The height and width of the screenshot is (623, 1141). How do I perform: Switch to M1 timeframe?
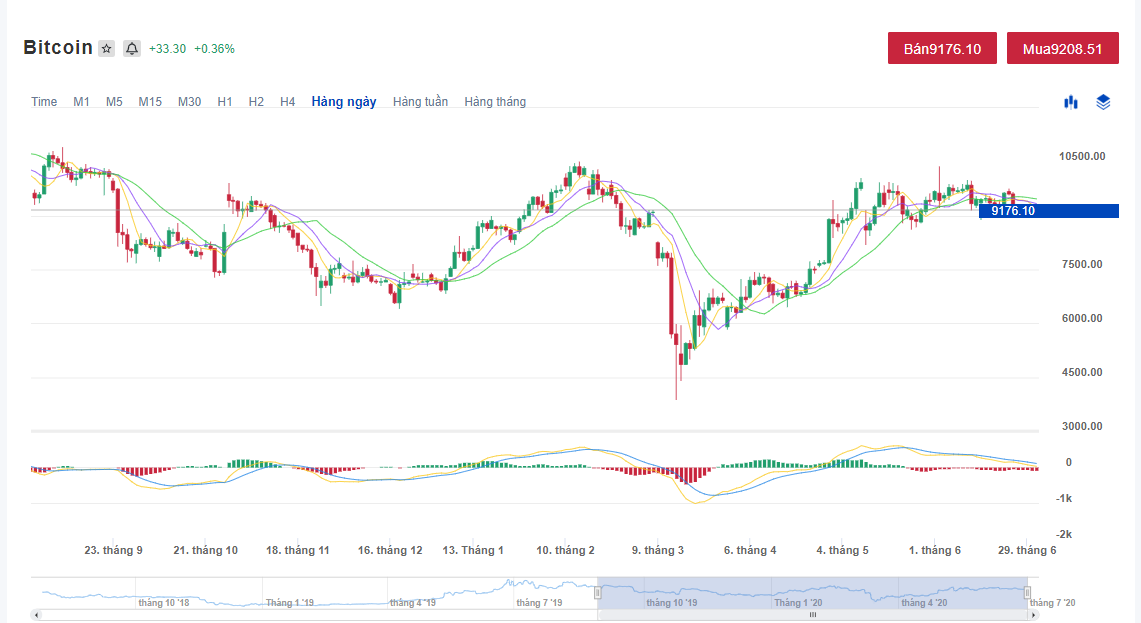[x=81, y=102]
